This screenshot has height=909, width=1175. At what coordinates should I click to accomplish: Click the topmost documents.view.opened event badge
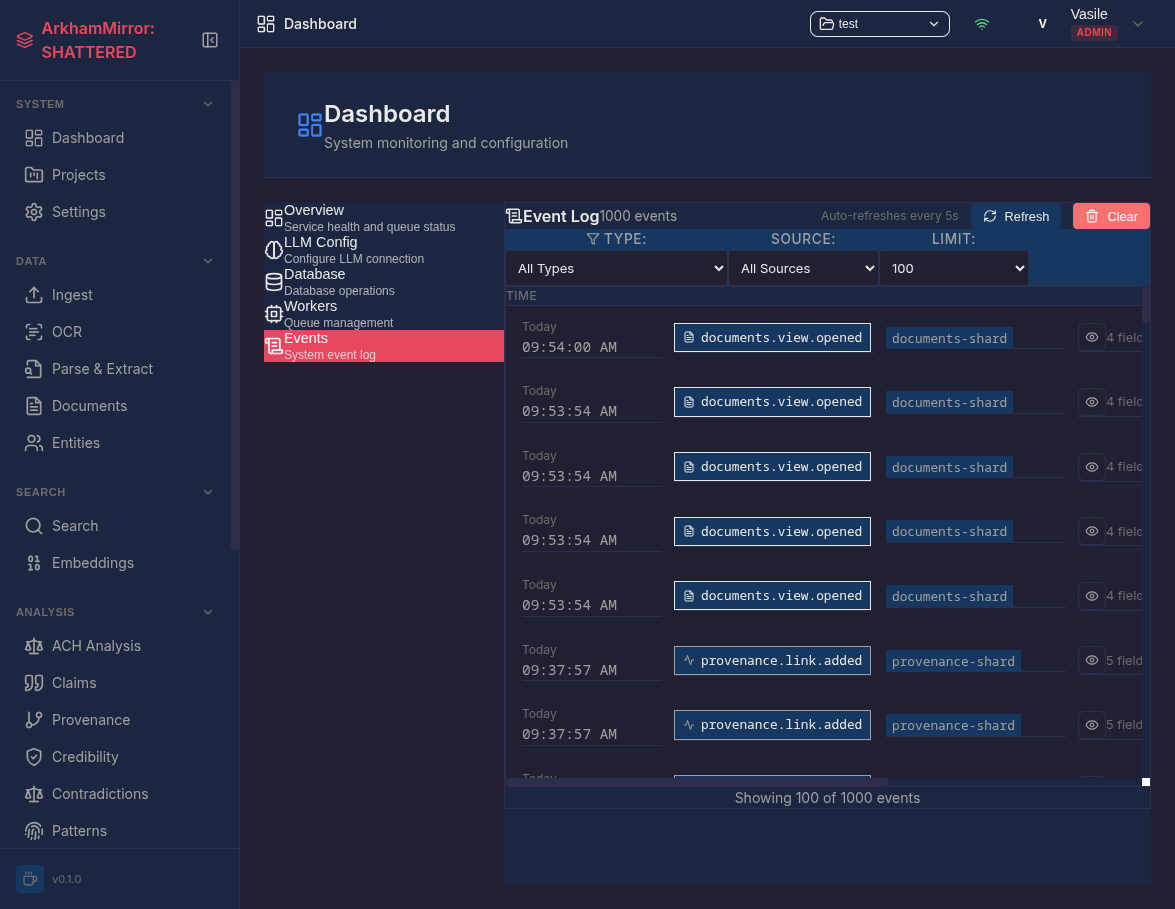tap(773, 337)
